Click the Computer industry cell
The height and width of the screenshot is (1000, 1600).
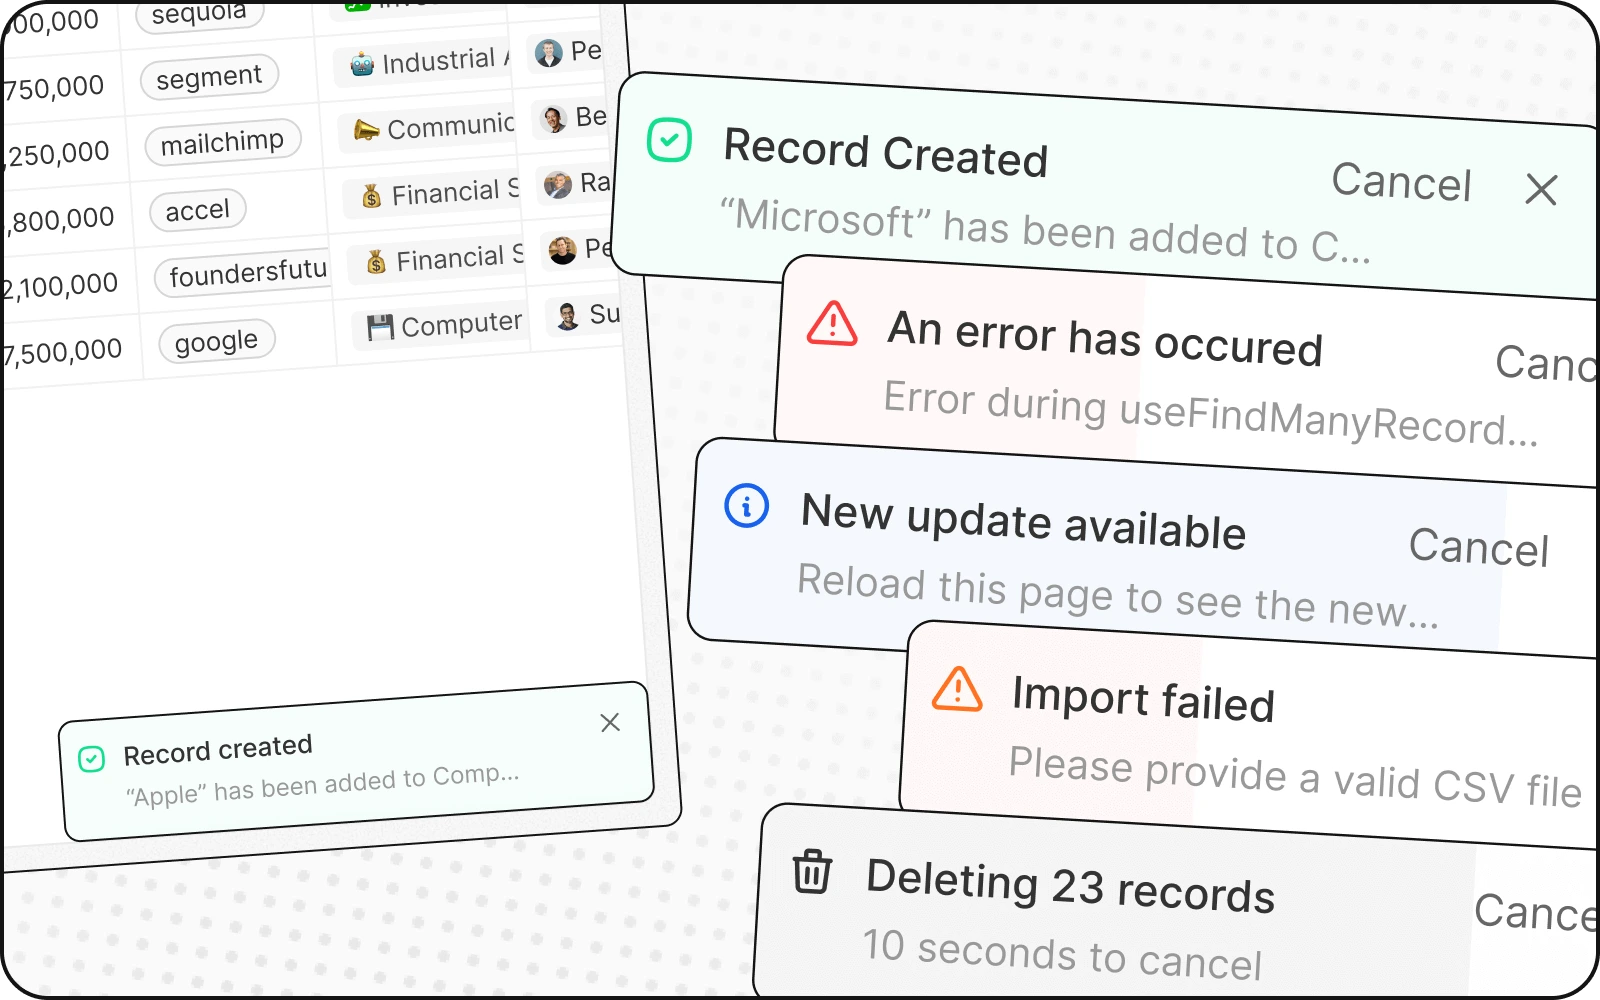(x=445, y=325)
